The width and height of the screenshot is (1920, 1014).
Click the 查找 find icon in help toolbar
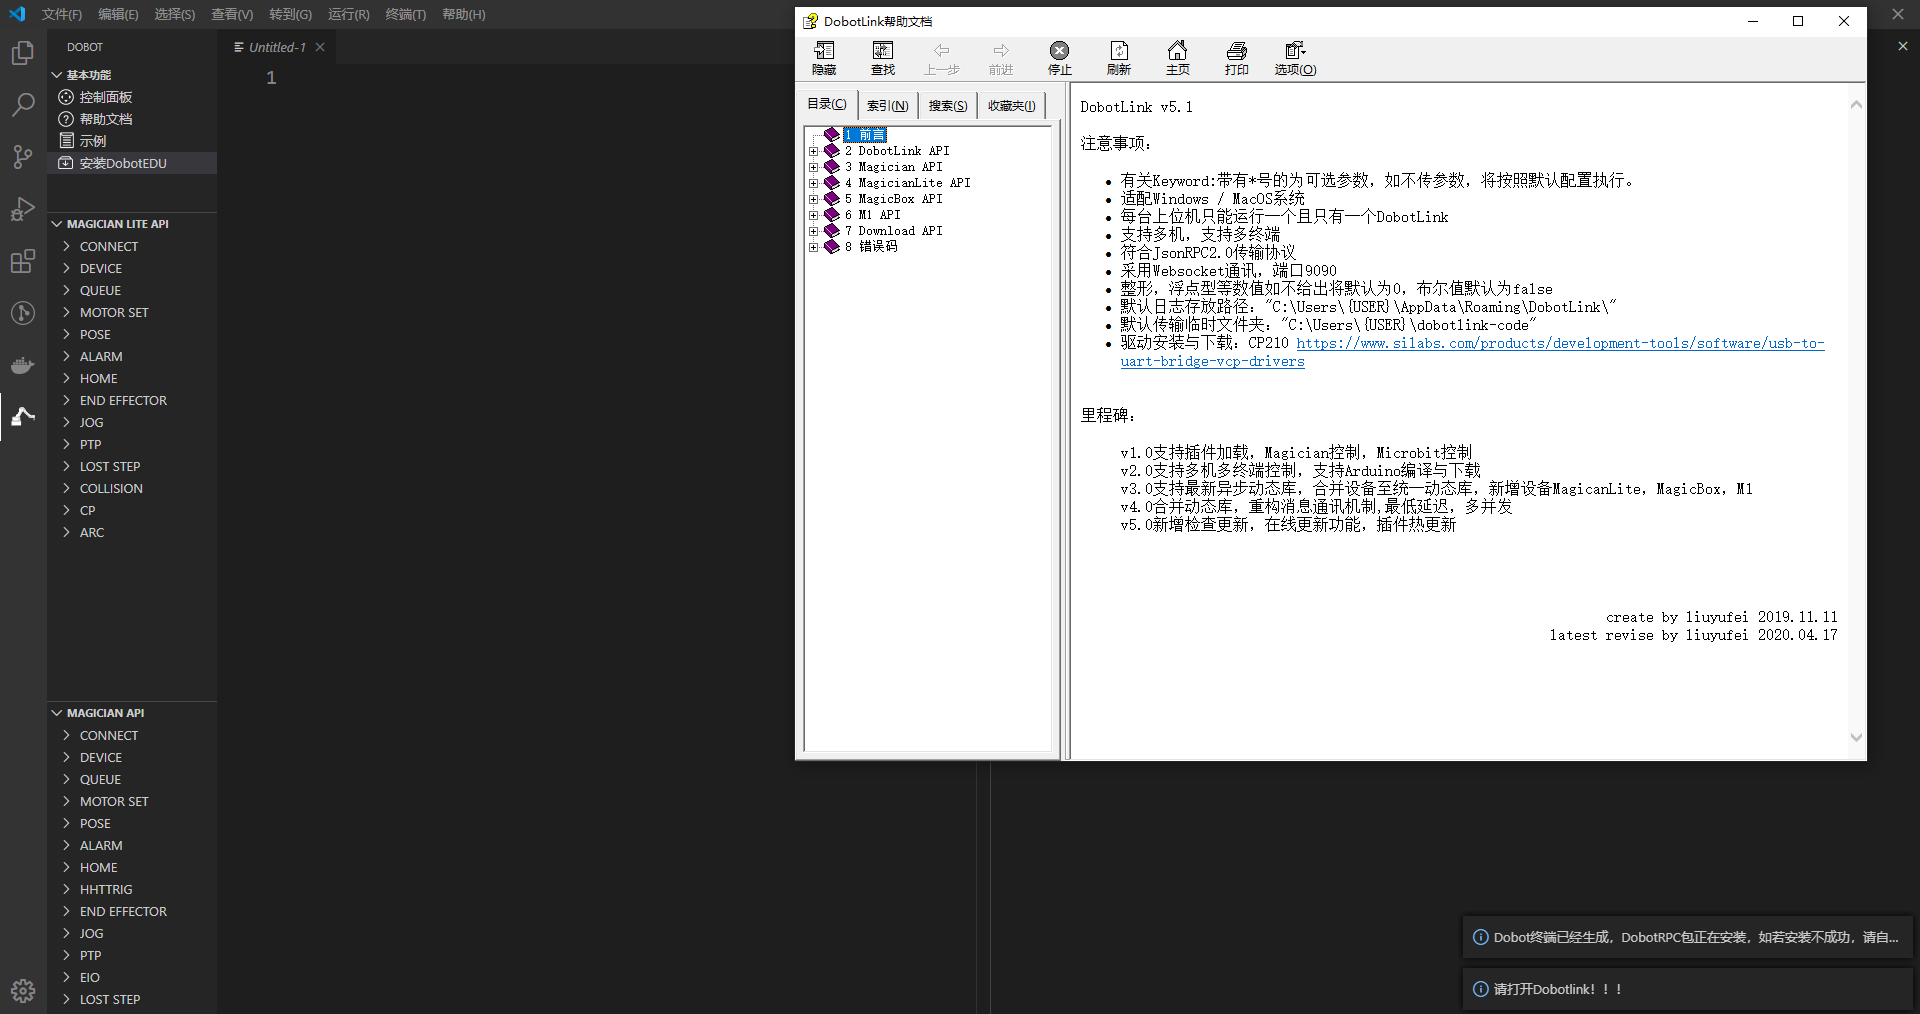(883, 59)
